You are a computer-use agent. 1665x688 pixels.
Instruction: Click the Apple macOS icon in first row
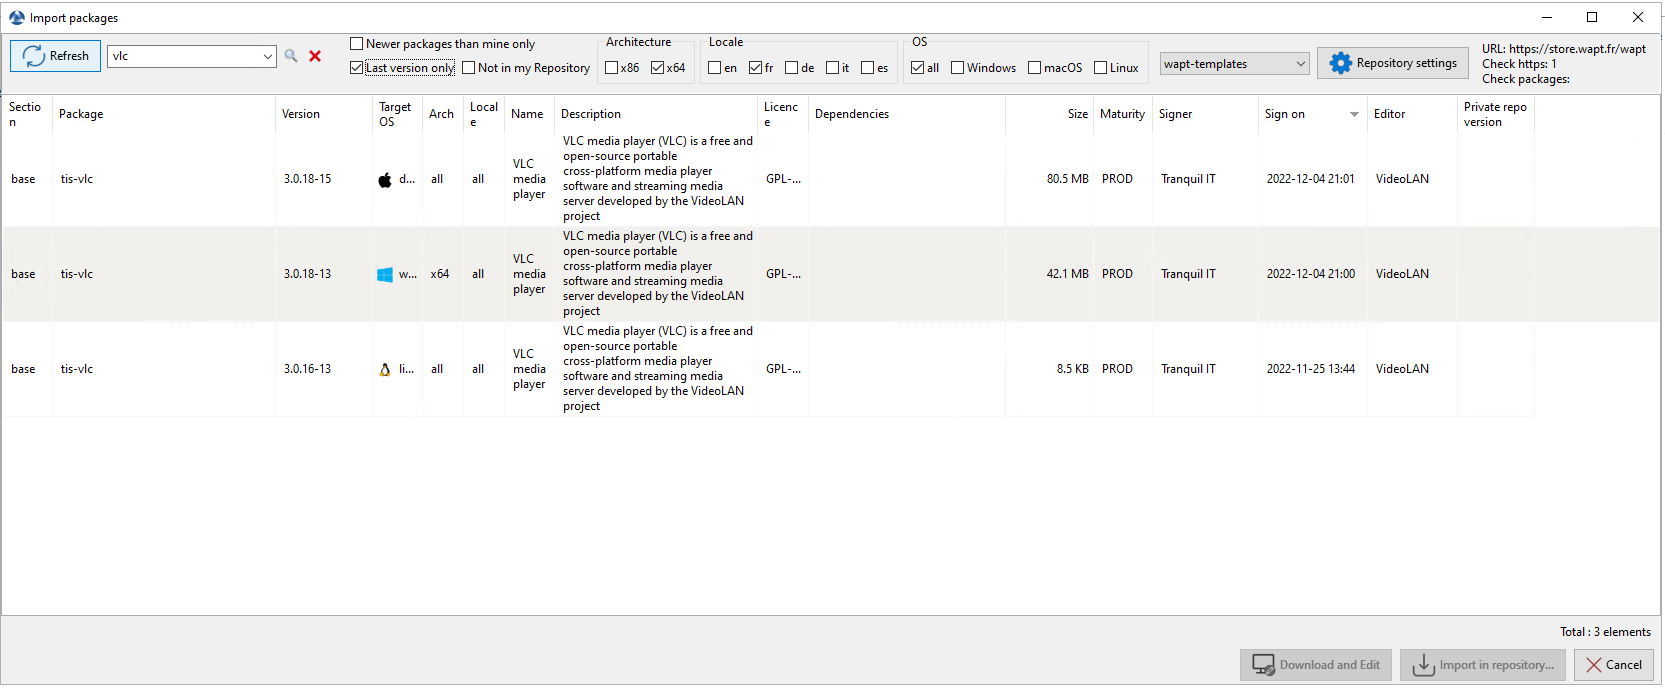[x=385, y=180]
